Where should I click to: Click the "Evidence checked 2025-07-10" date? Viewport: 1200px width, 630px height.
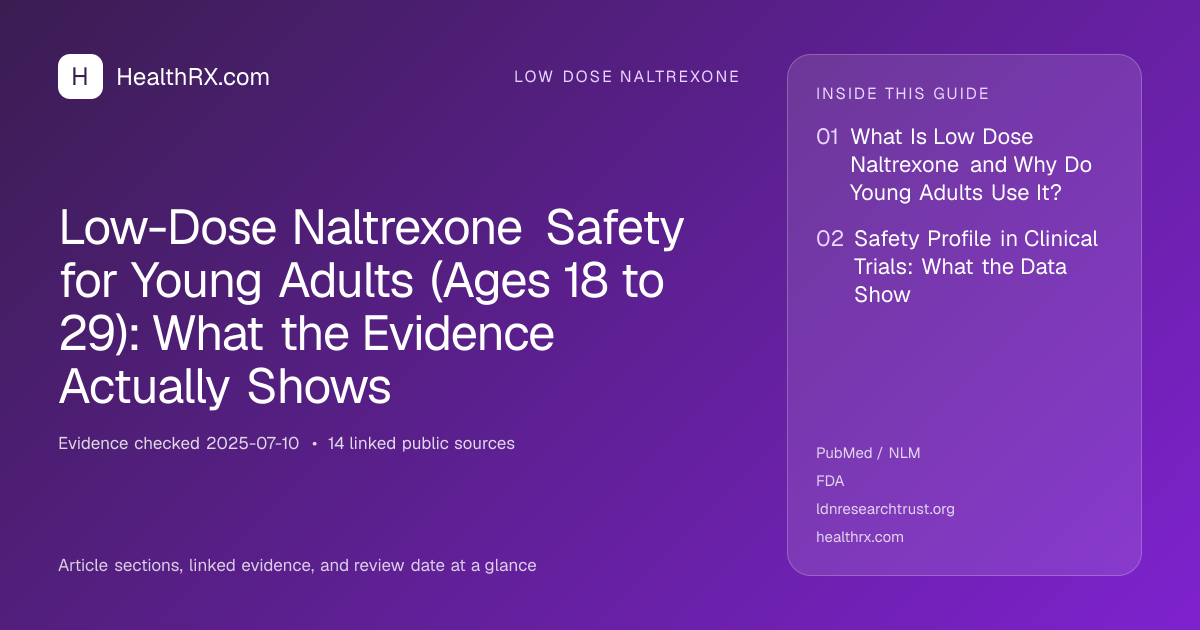pos(179,443)
